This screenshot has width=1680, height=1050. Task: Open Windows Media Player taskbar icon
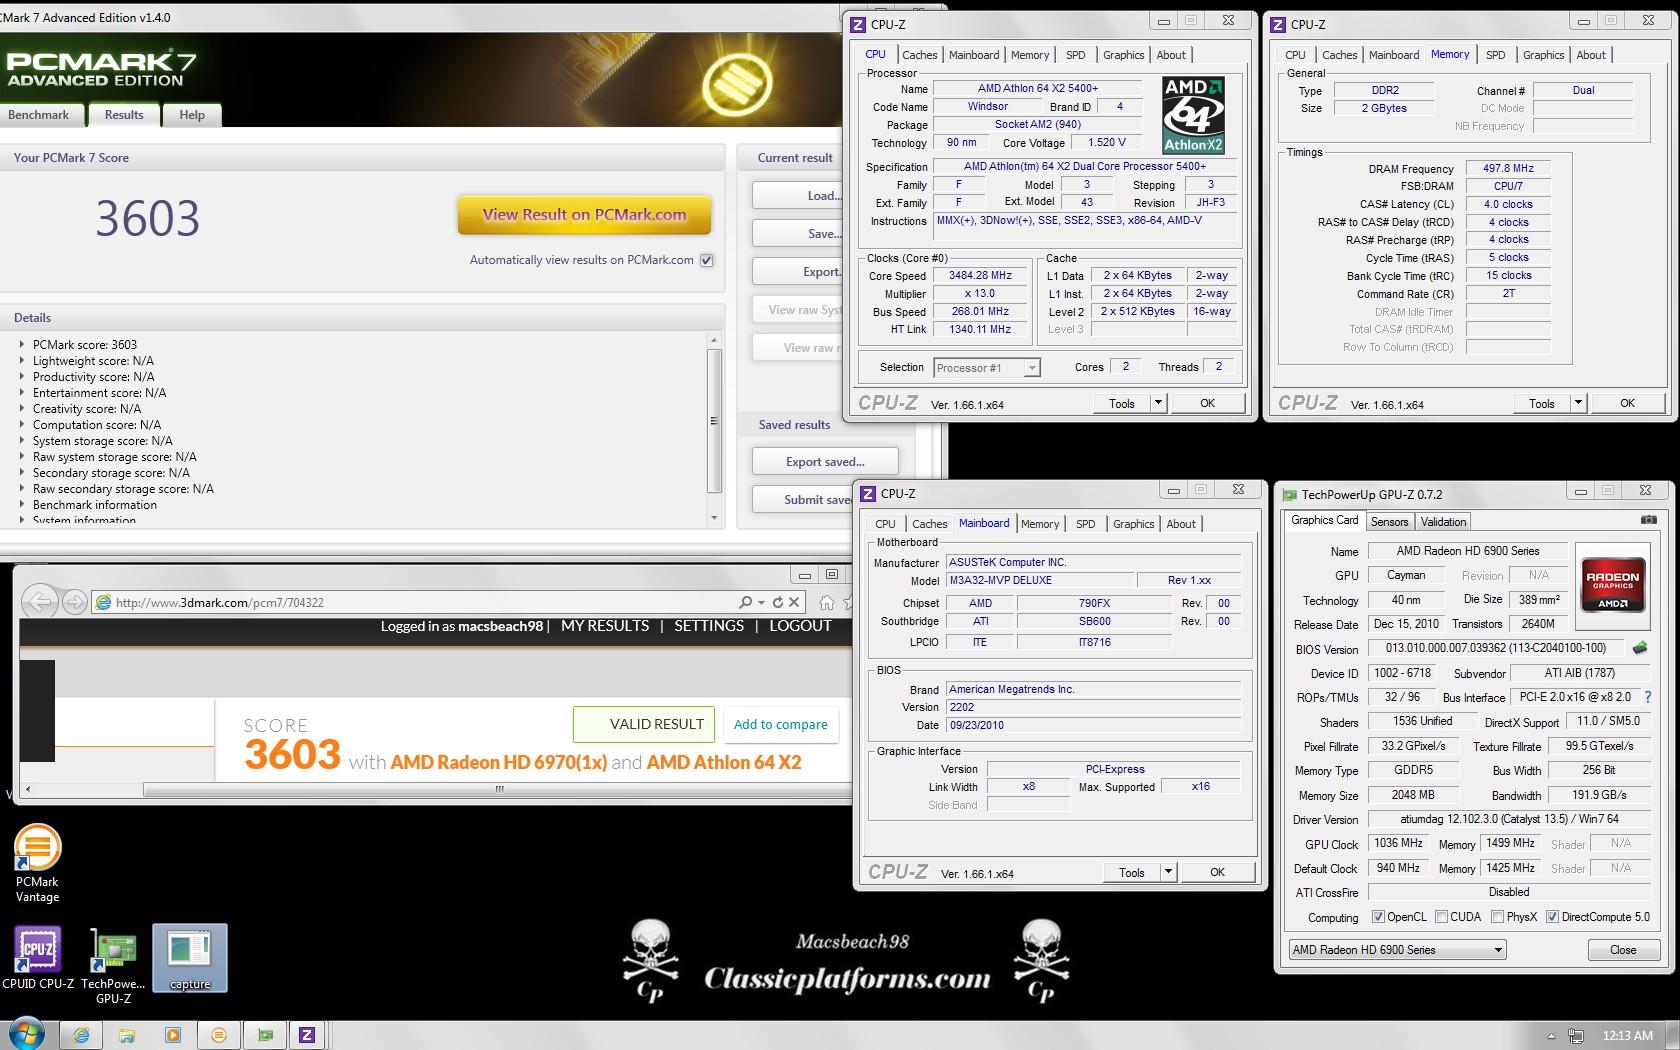point(173,1035)
